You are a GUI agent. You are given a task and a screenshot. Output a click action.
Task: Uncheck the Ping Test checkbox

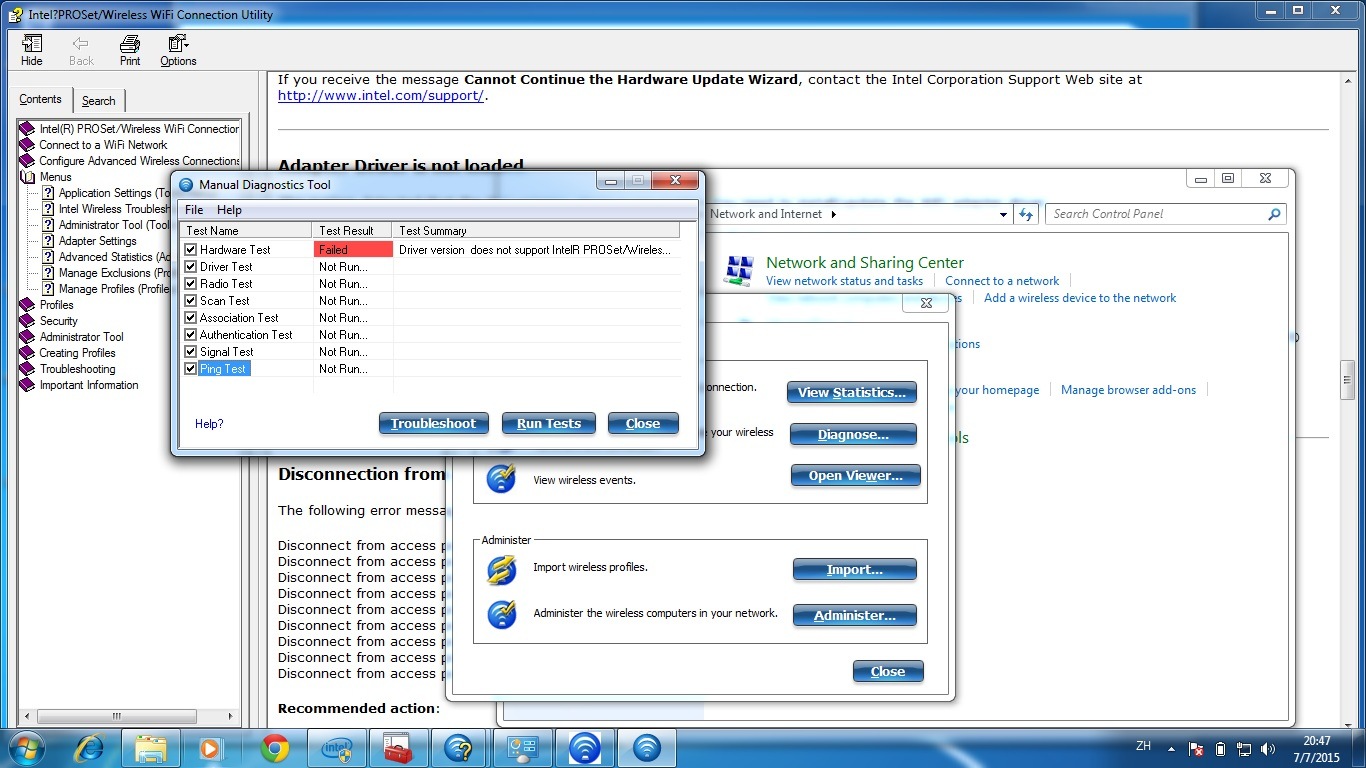pos(191,369)
